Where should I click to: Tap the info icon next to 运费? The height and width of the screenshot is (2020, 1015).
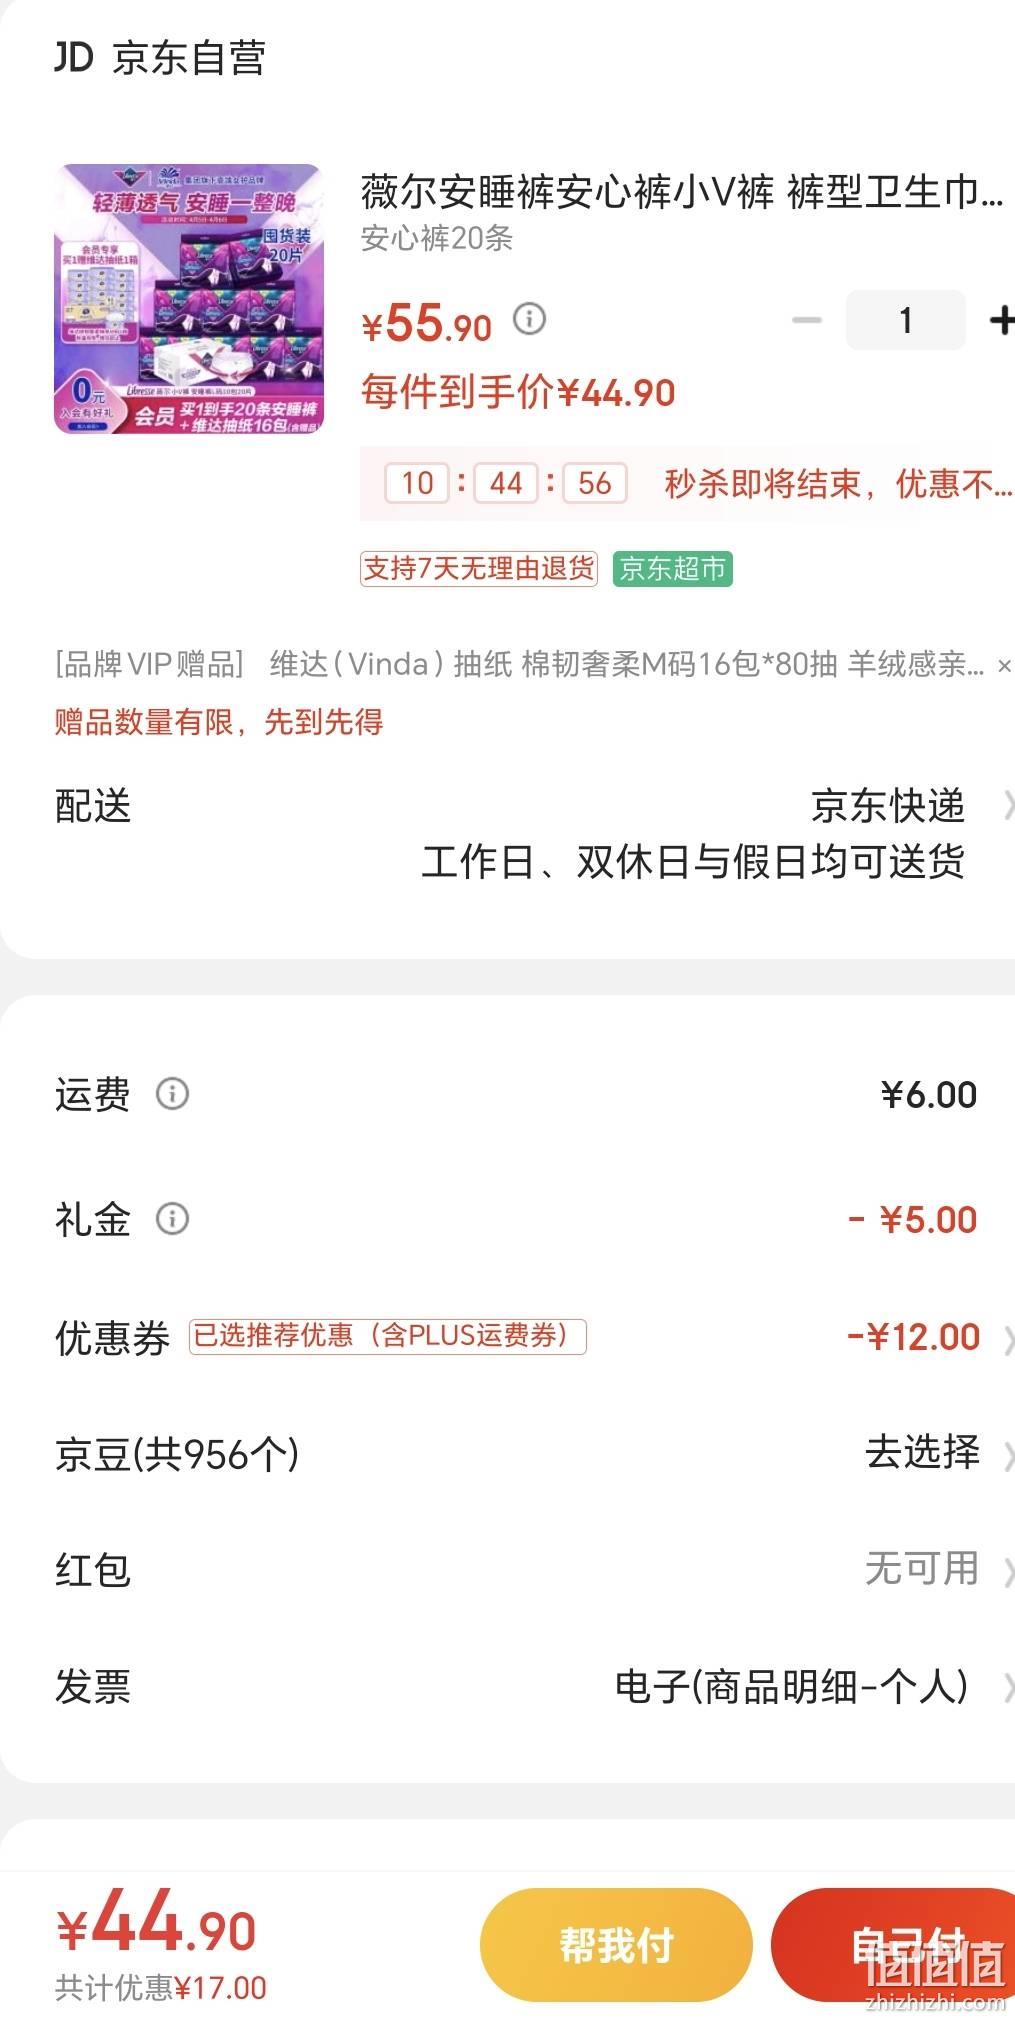coord(172,1093)
